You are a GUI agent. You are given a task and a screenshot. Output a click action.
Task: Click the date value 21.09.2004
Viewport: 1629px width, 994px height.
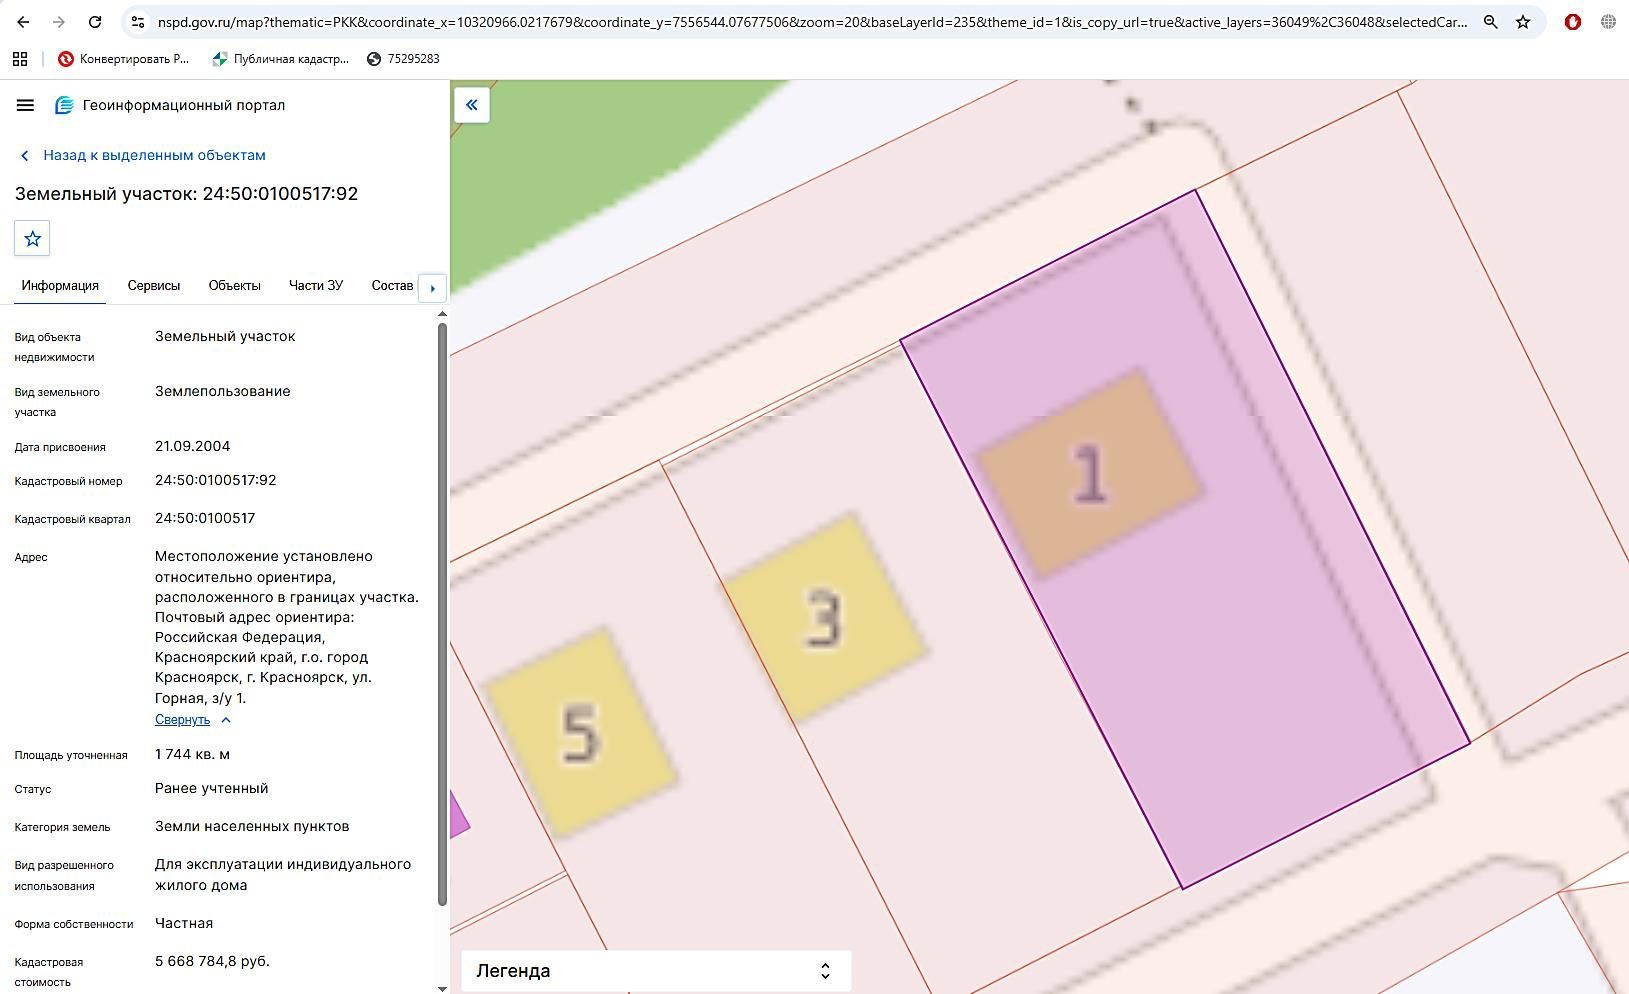point(193,446)
